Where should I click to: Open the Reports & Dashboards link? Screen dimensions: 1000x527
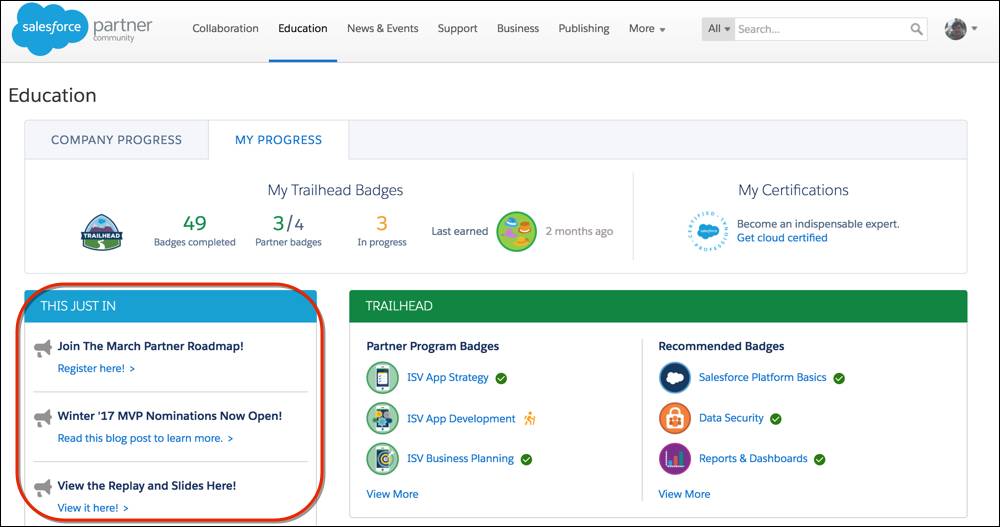coord(753,459)
